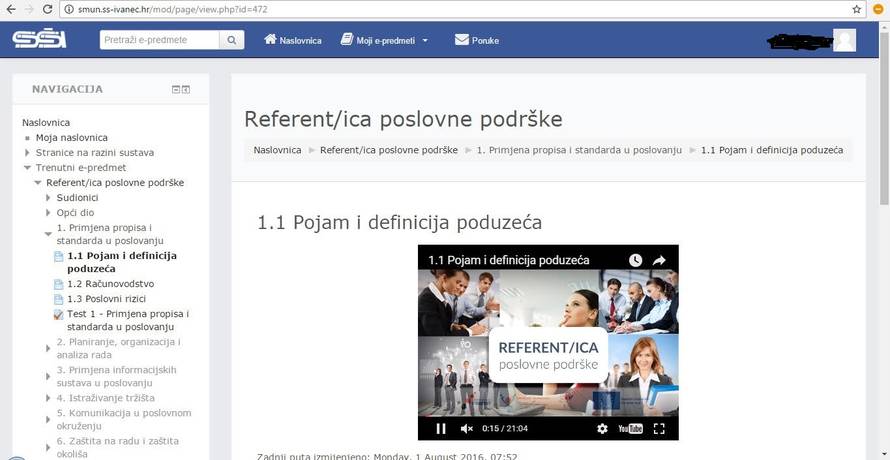Open Naslovnica in the top menu
Viewport: 890px width, 460px height.
(x=293, y=40)
